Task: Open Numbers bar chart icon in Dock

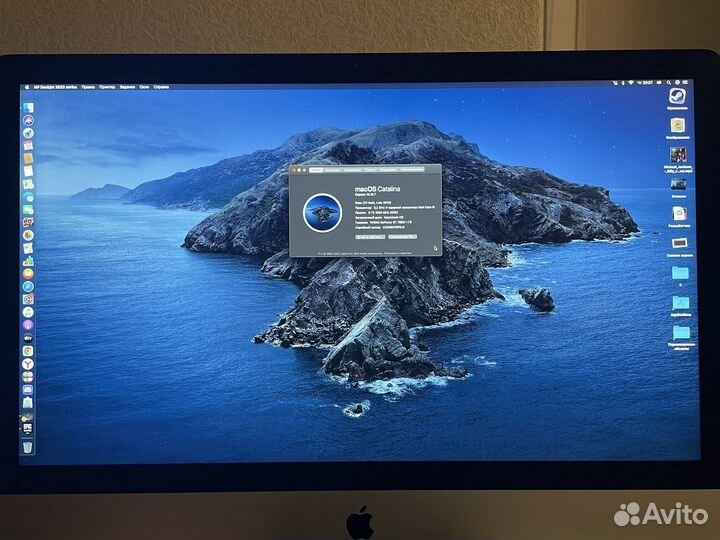Action: [x=28, y=261]
